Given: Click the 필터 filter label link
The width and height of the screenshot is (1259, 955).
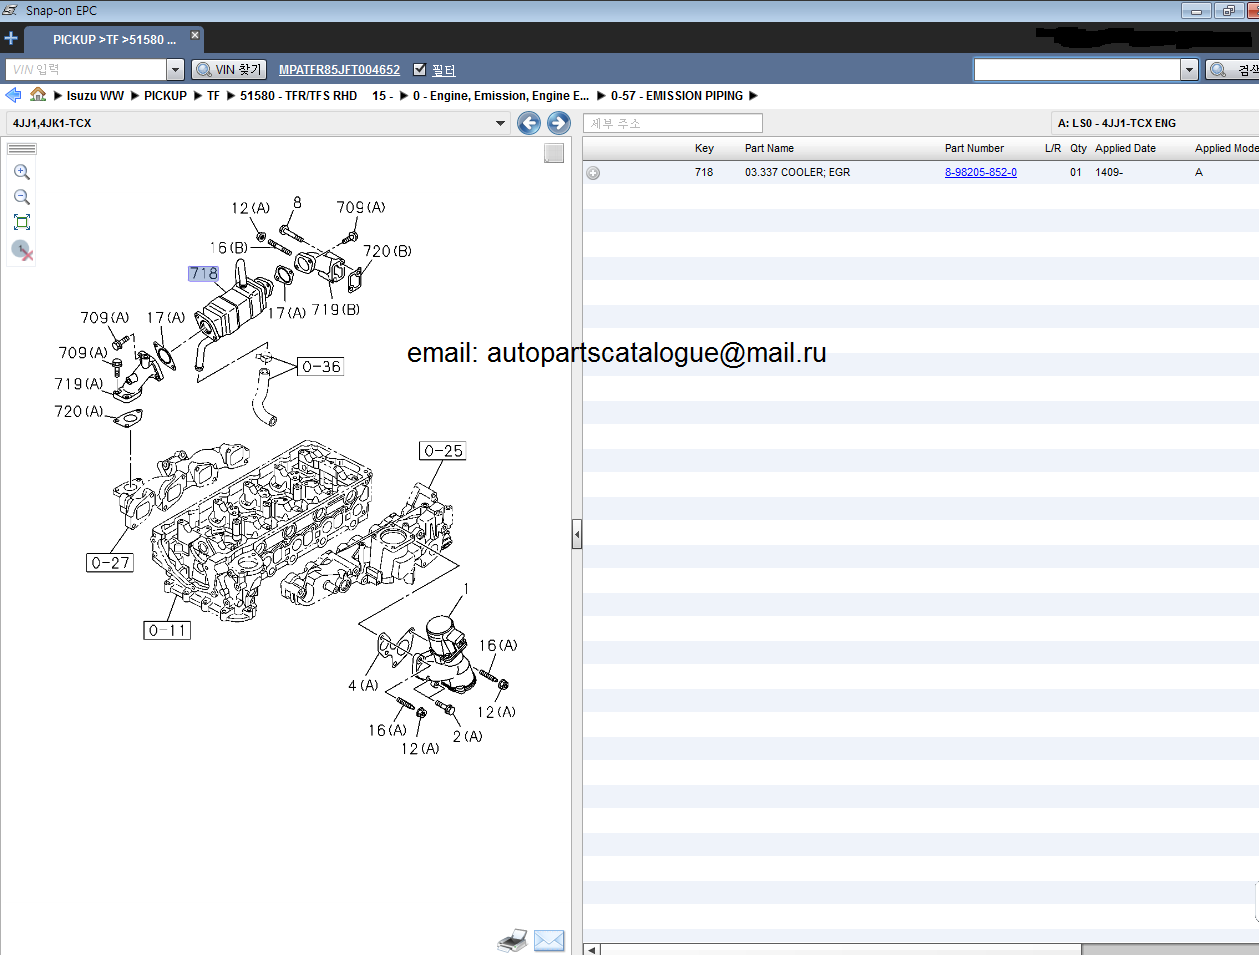Looking at the screenshot, I should coord(444,70).
